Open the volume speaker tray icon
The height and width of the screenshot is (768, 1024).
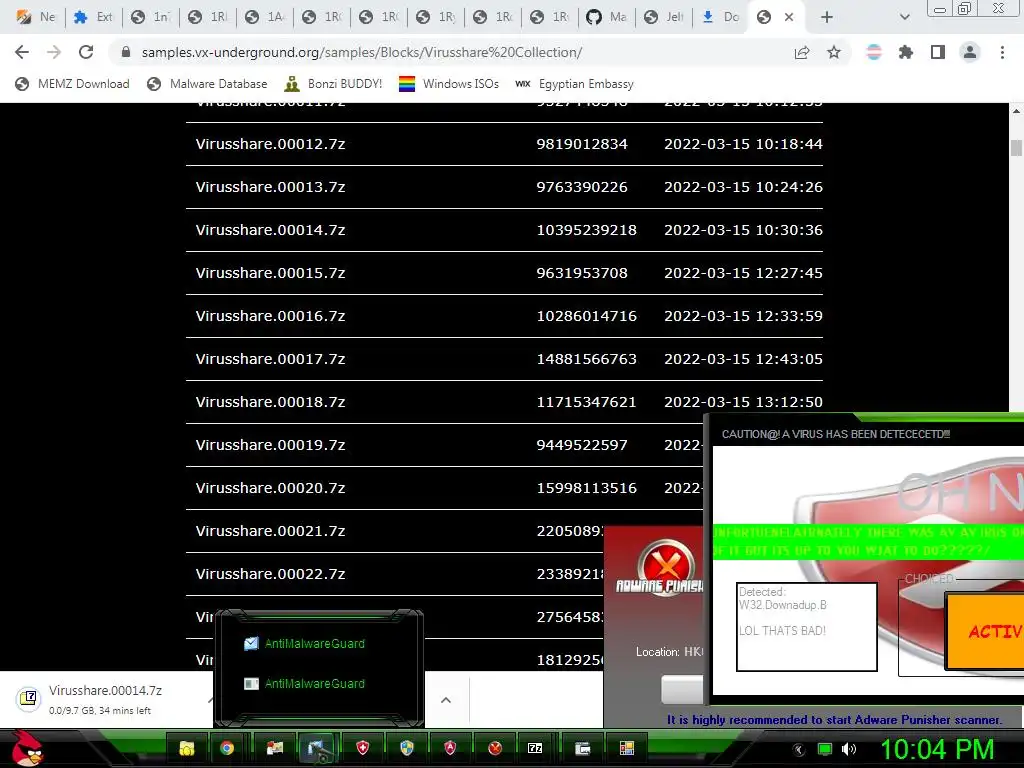pyautogui.click(x=849, y=749)
